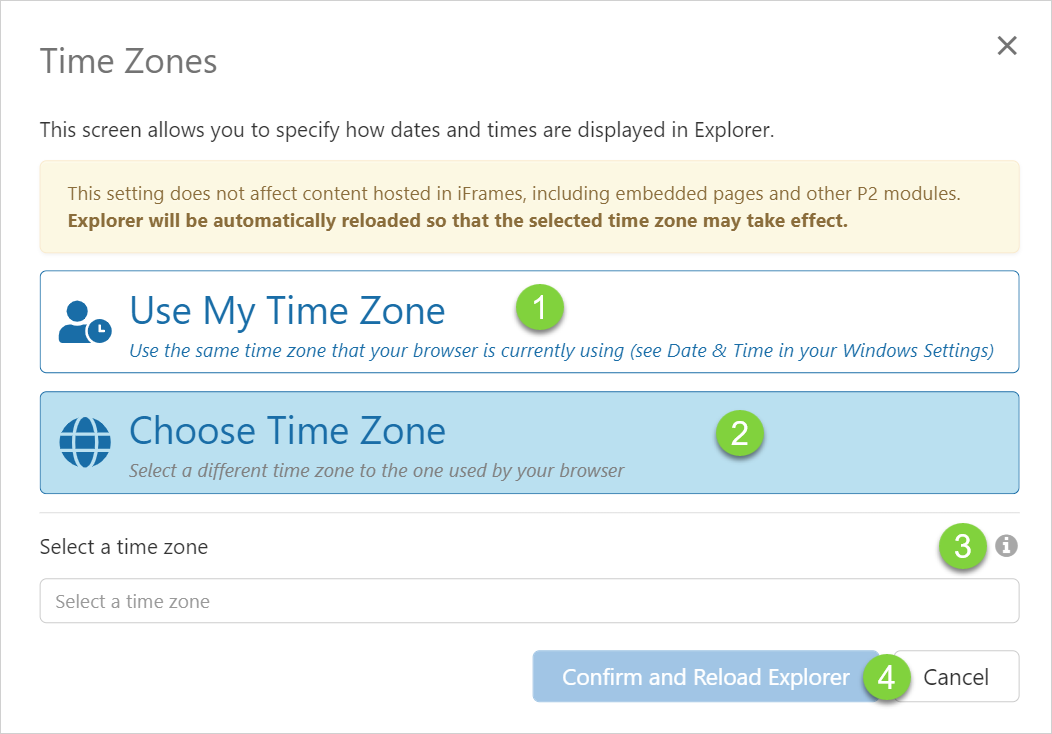Open the Select a time zone dropdown field
The image size is (1052, 734).
(x=529, y=601)
